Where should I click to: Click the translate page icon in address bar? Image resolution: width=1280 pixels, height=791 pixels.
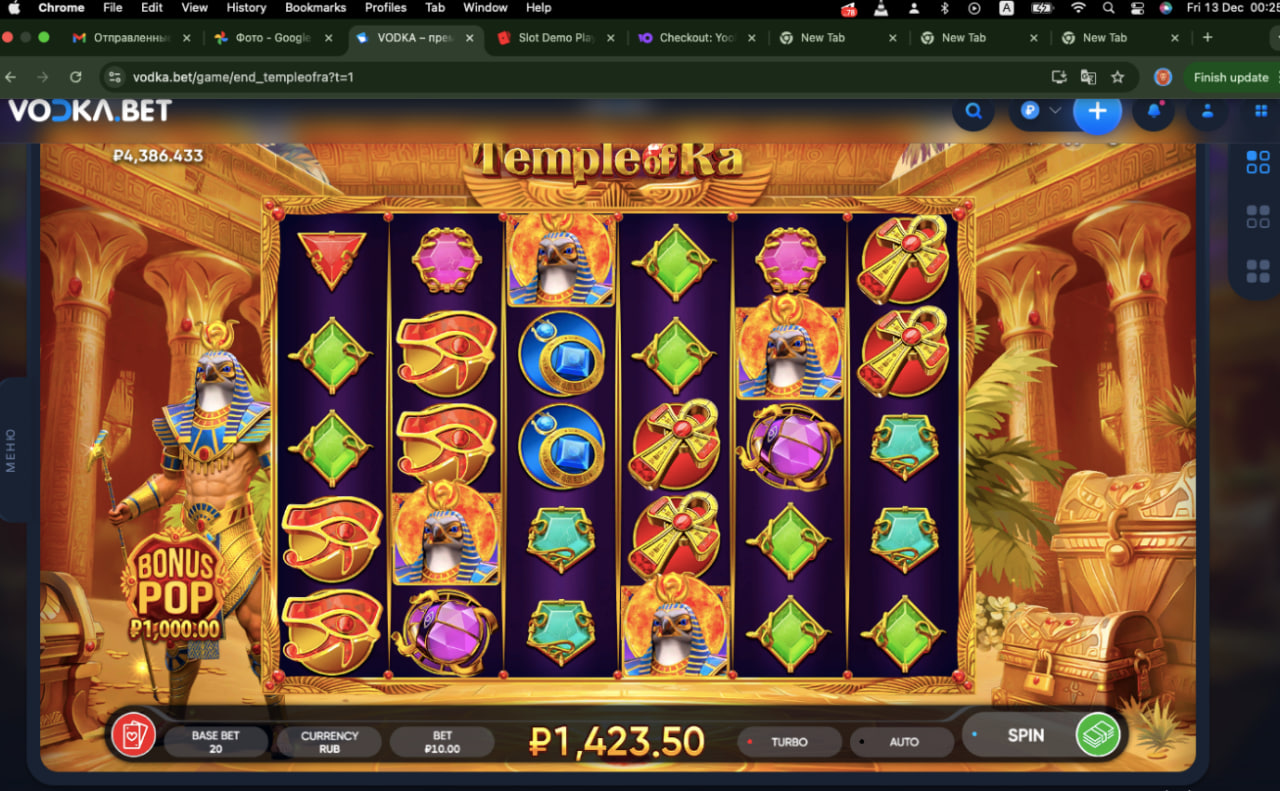(x=1088, y=77)
